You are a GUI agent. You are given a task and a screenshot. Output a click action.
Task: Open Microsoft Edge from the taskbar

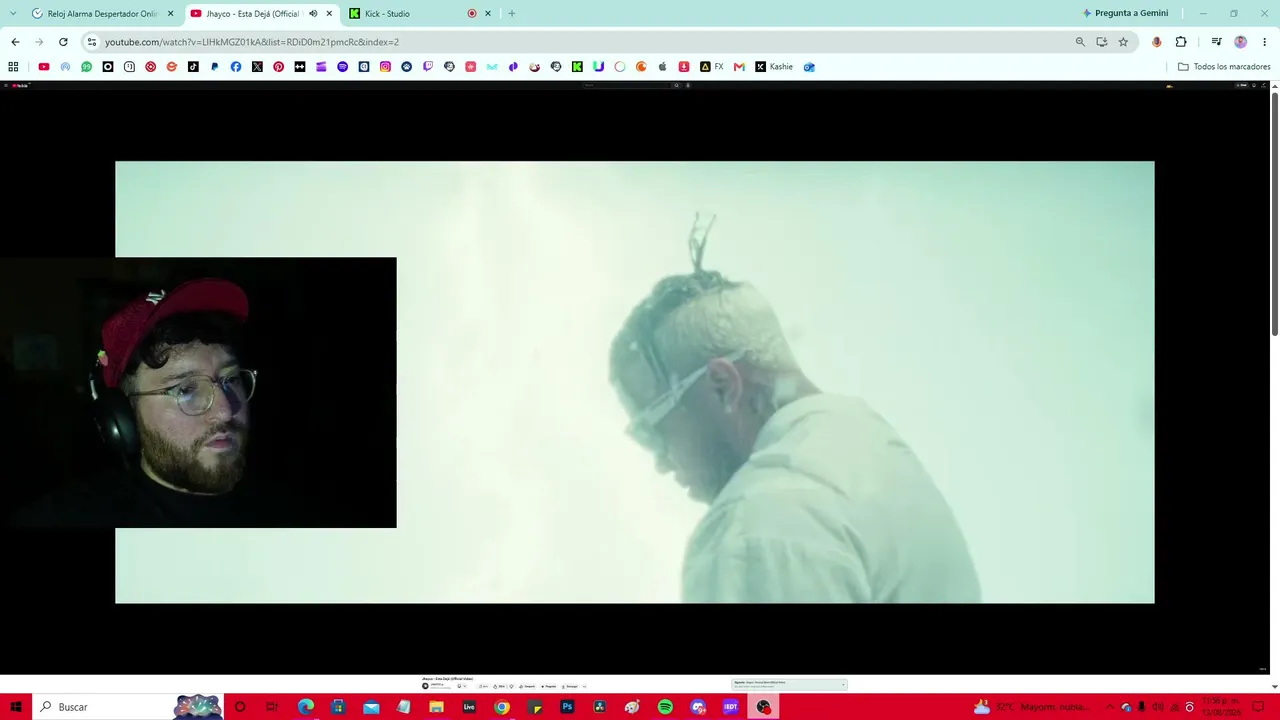[x=306, y=707]
